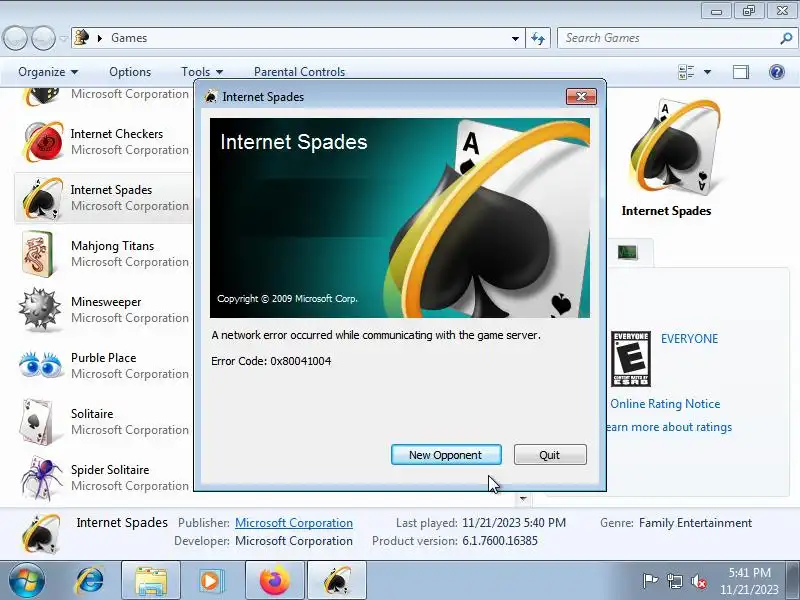This screenshot has width=800, height=600.
Task: Select Mahjong Titans text in list
Action: pyautogui.click(x=113, y=246)
